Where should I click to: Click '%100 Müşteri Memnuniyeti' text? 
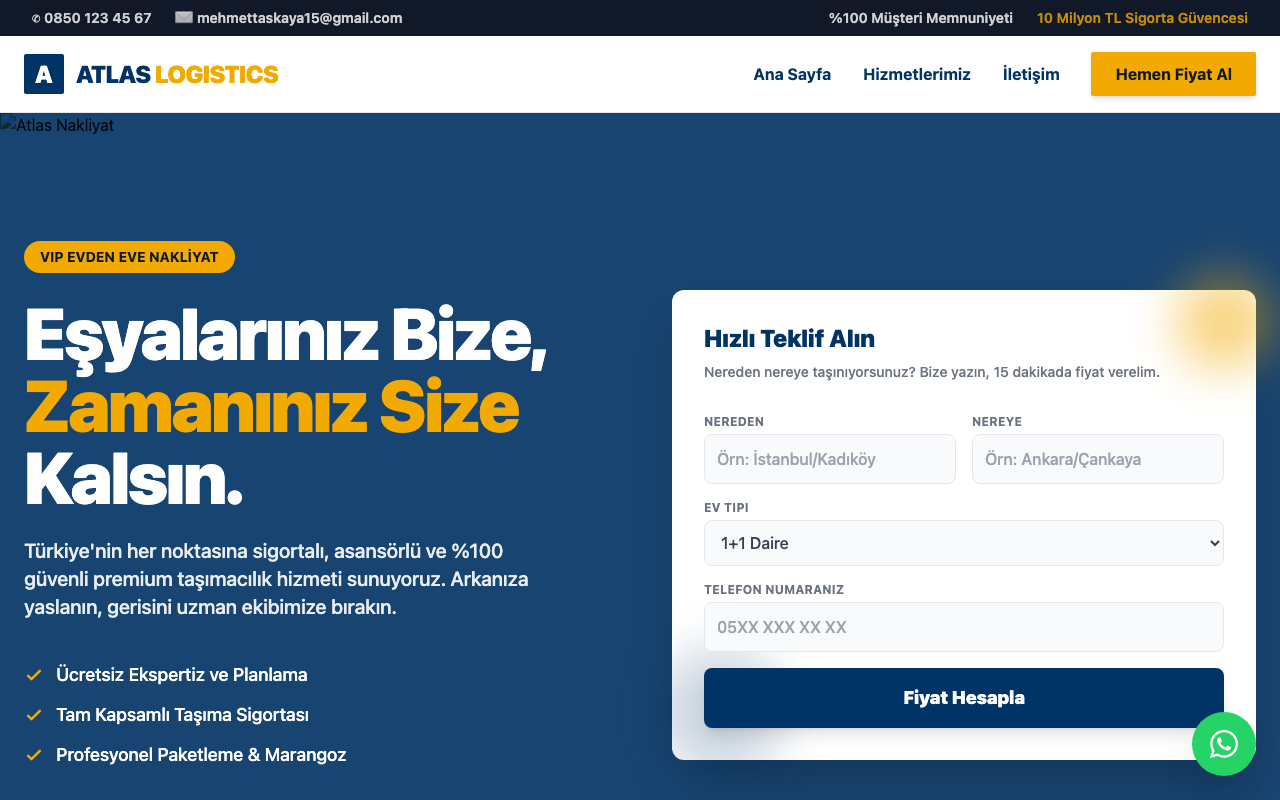click(x=921, y=18)
